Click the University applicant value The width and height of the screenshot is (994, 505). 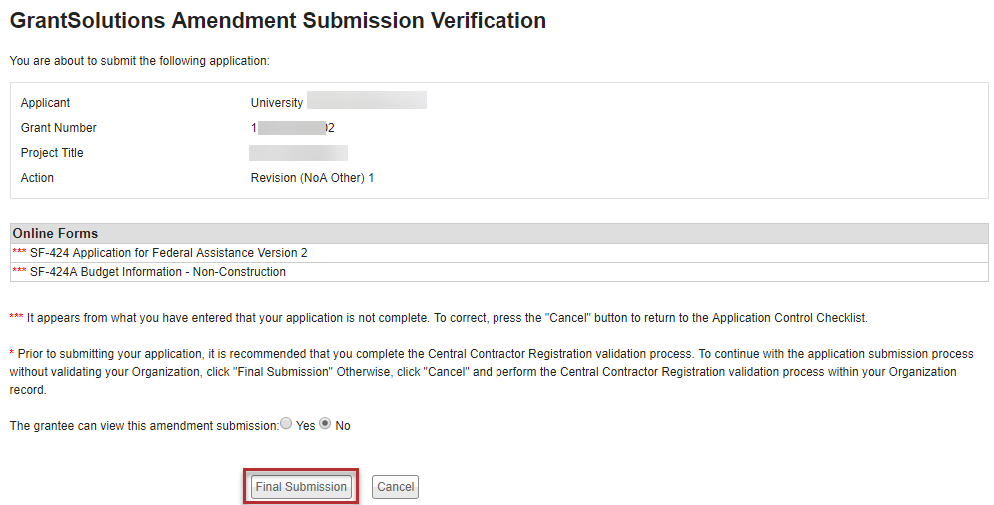[x=277, y=103]
